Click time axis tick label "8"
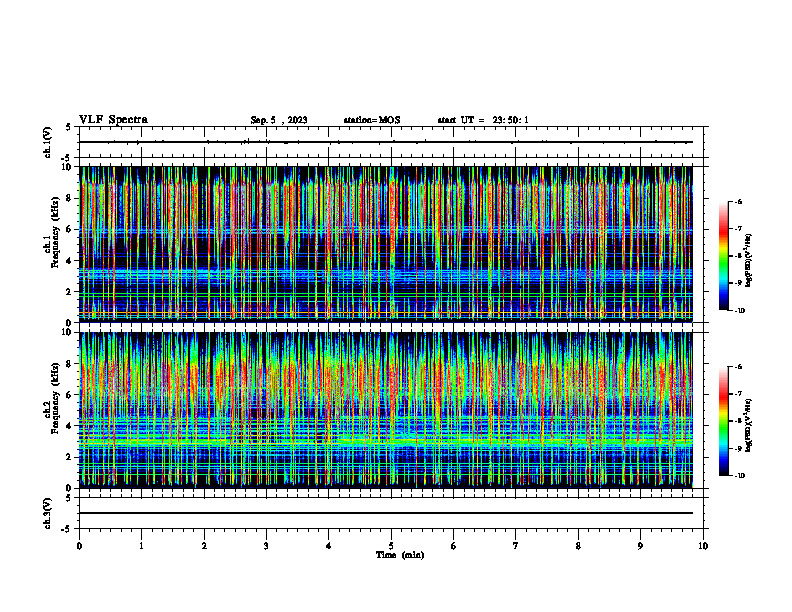The image size is (792, 612). pyautogui.click(x=578, y=546)
